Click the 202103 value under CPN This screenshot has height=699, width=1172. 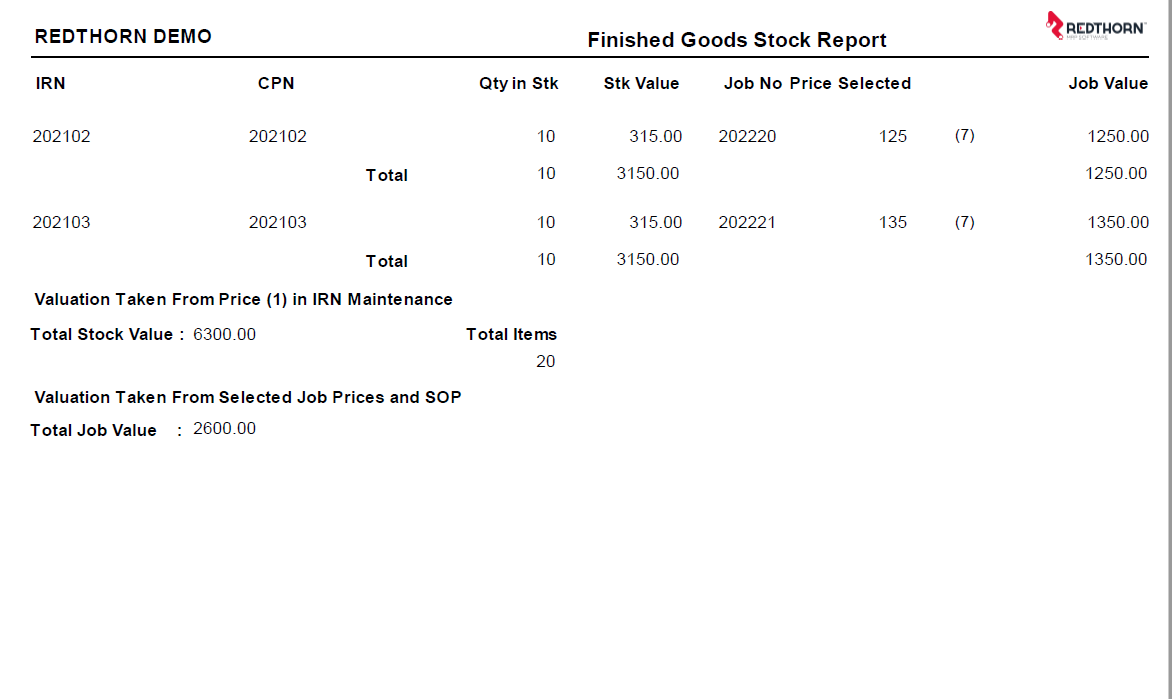278,223
